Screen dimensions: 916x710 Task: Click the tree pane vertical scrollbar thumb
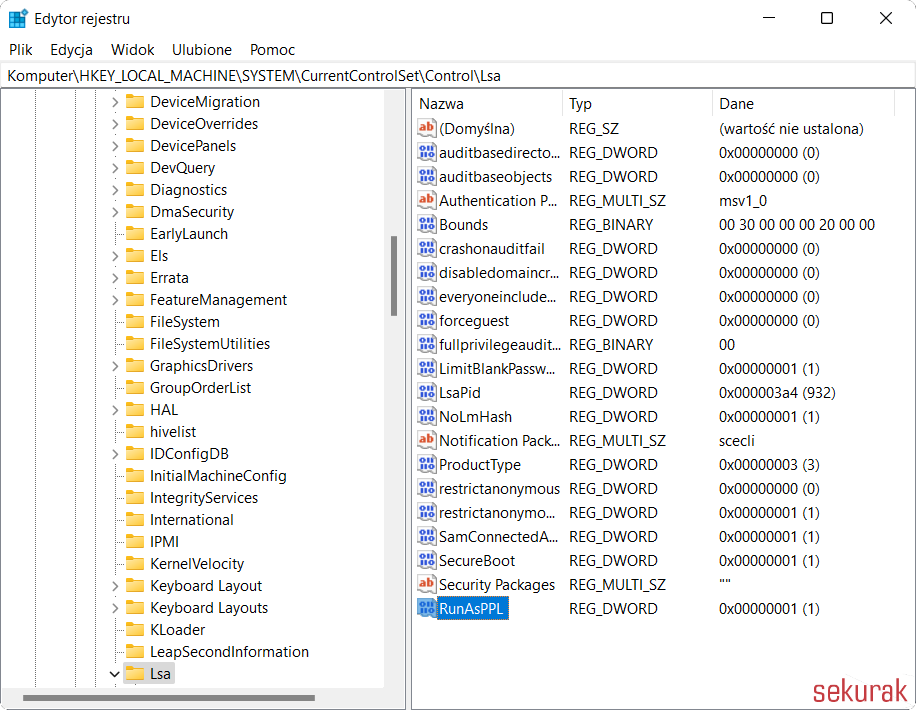pos(394,276)
